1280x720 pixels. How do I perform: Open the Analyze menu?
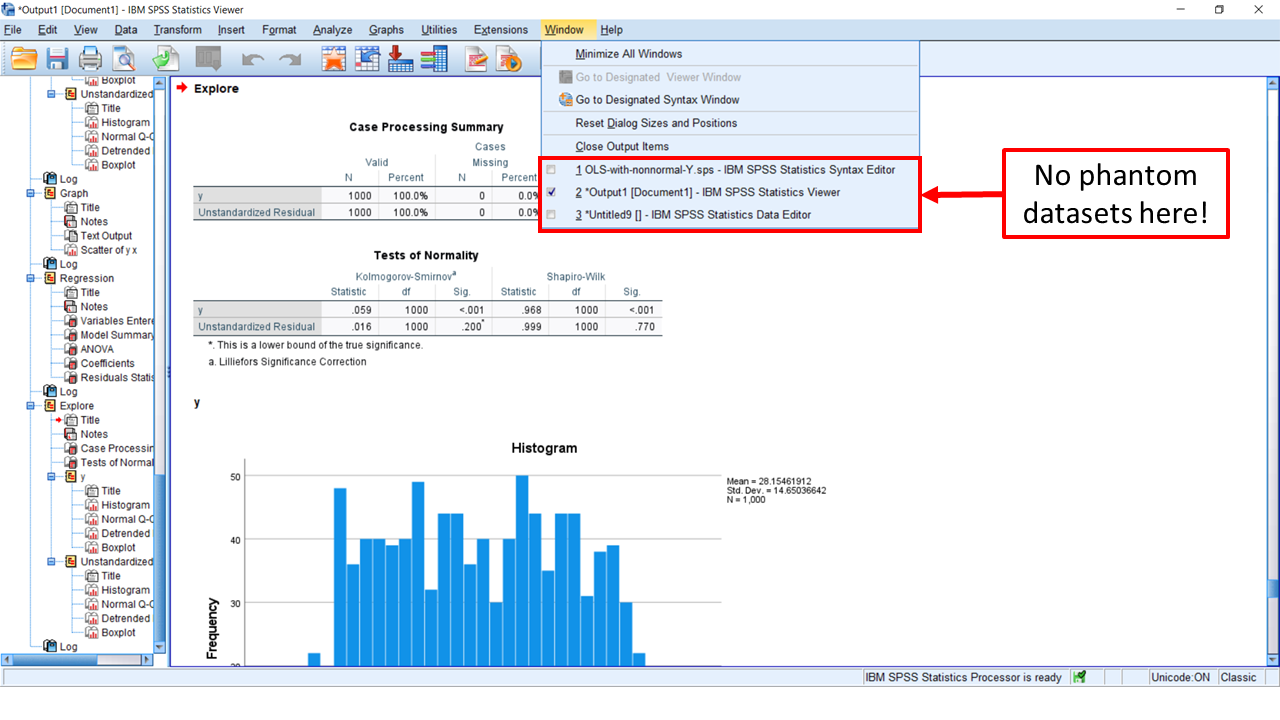point(332,30)
